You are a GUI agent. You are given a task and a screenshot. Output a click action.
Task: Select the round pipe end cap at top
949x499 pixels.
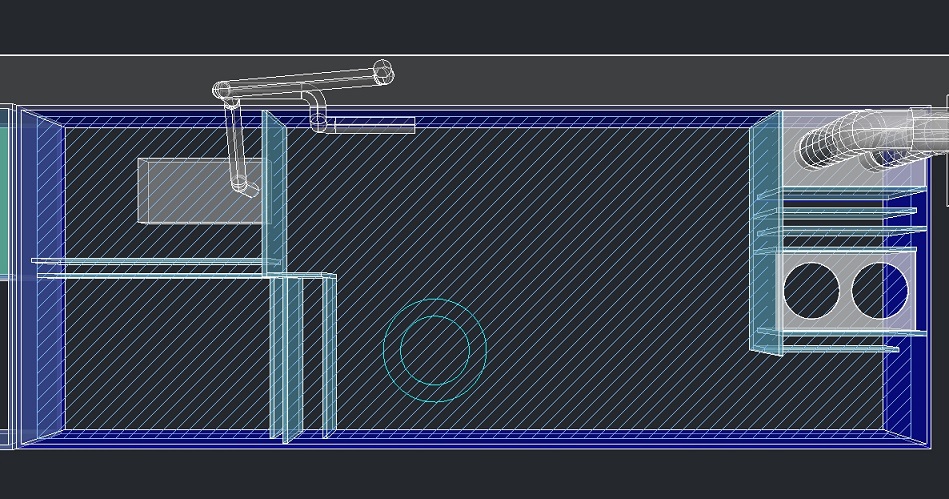click(384, 72)
